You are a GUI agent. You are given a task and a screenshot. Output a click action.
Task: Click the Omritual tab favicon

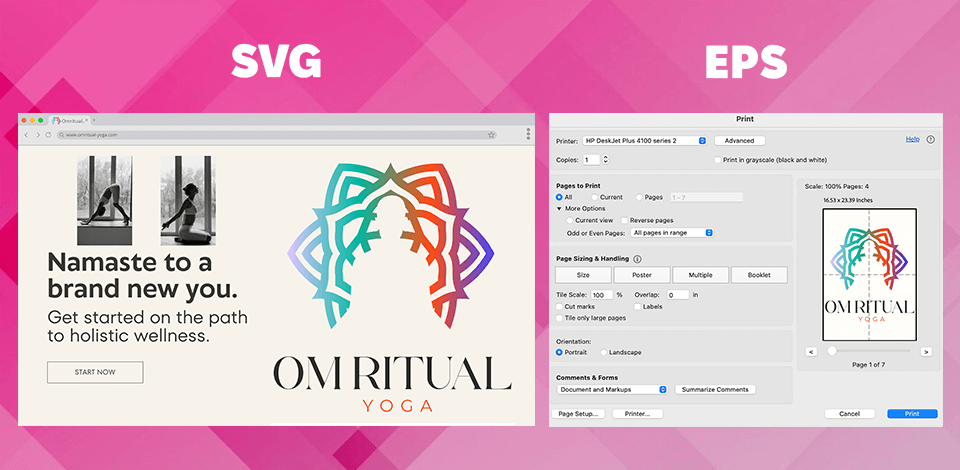[56, 121]
